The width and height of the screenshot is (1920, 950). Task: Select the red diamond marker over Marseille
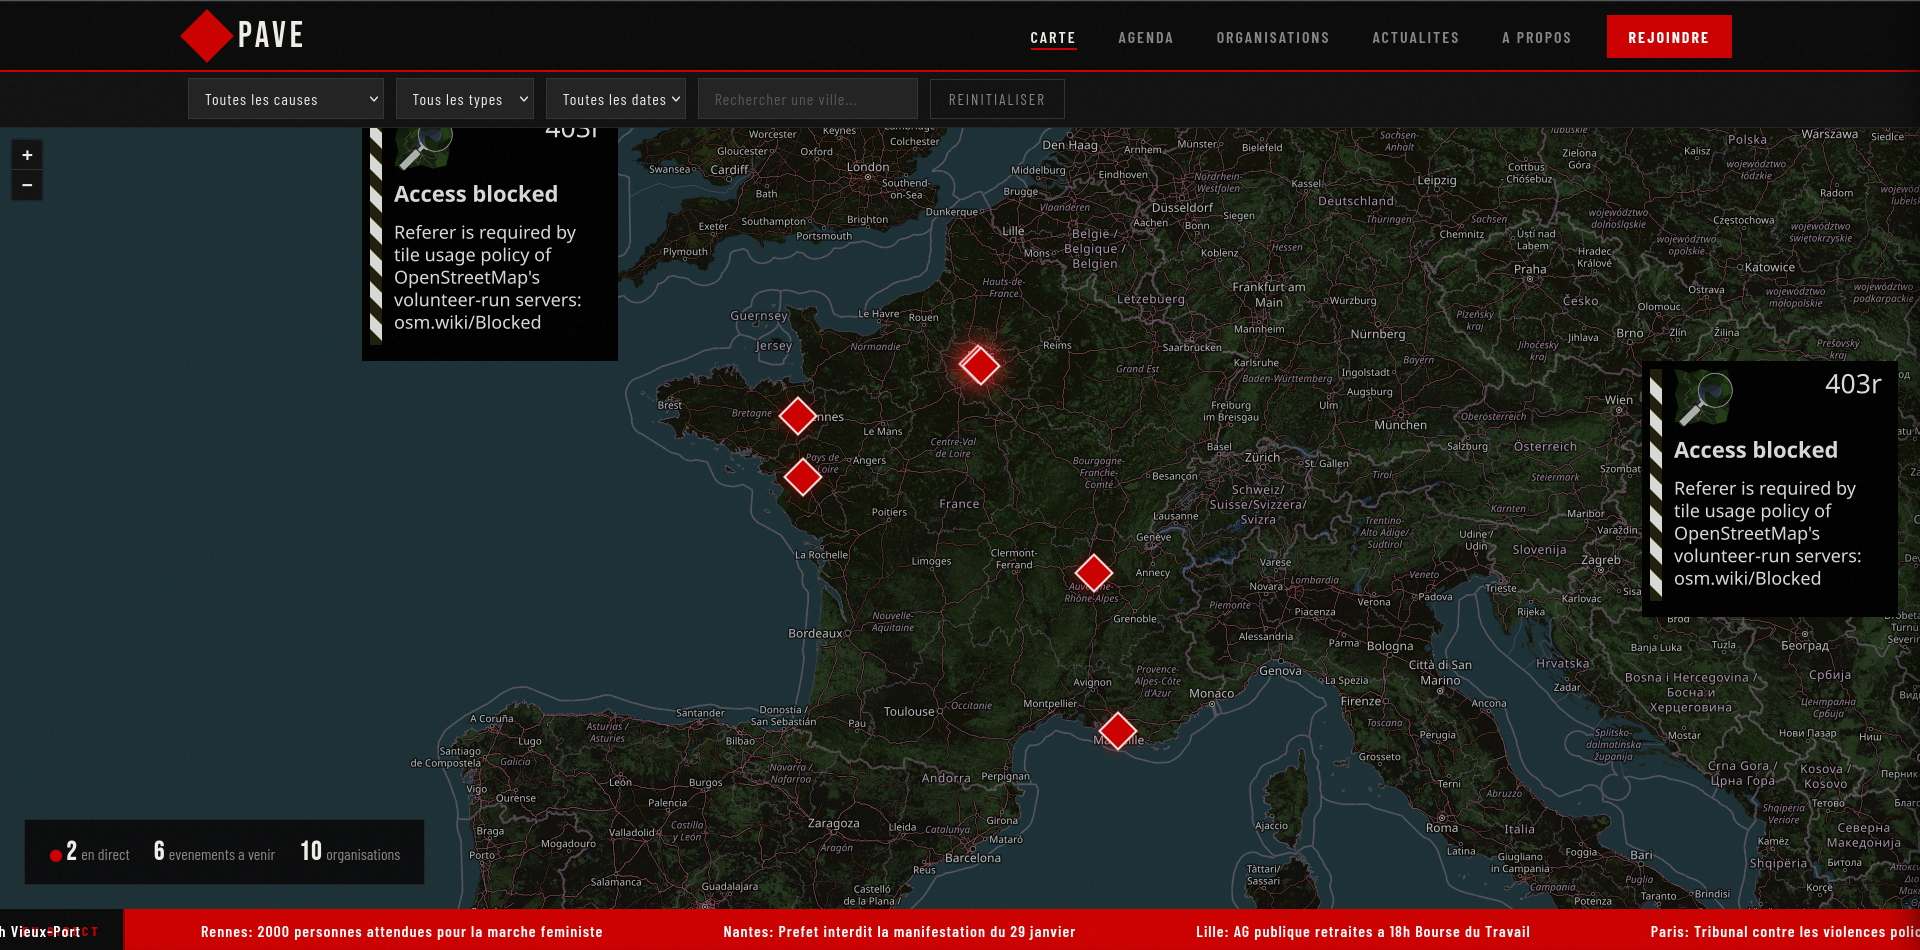(1117, 731)
